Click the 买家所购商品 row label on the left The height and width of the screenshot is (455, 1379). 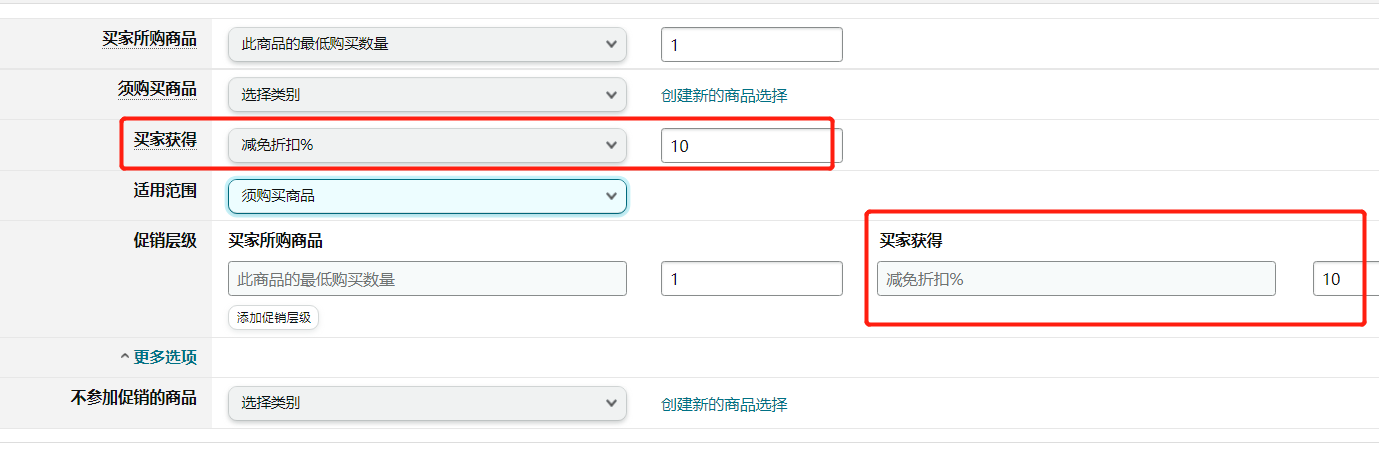(x=149, y=39)
